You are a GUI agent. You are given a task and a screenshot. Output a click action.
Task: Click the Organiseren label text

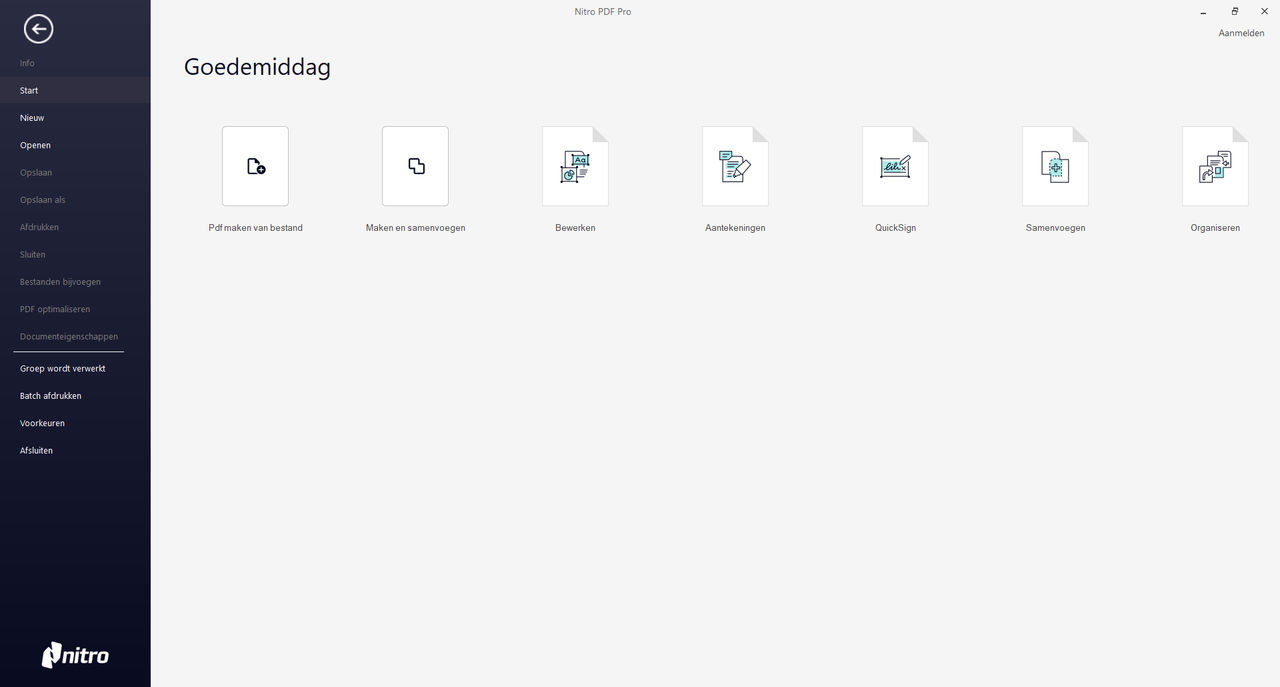click(x=1215, y=228)
